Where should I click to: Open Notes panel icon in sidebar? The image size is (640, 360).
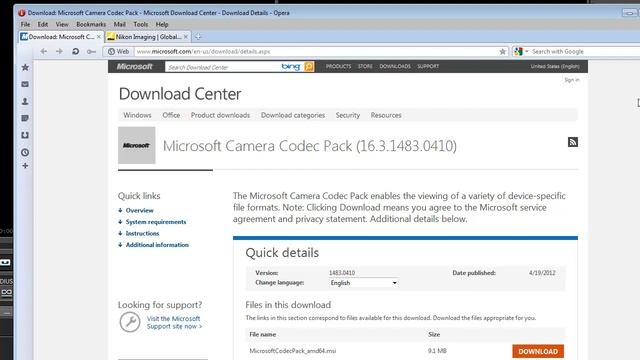[x=25, y=118]
